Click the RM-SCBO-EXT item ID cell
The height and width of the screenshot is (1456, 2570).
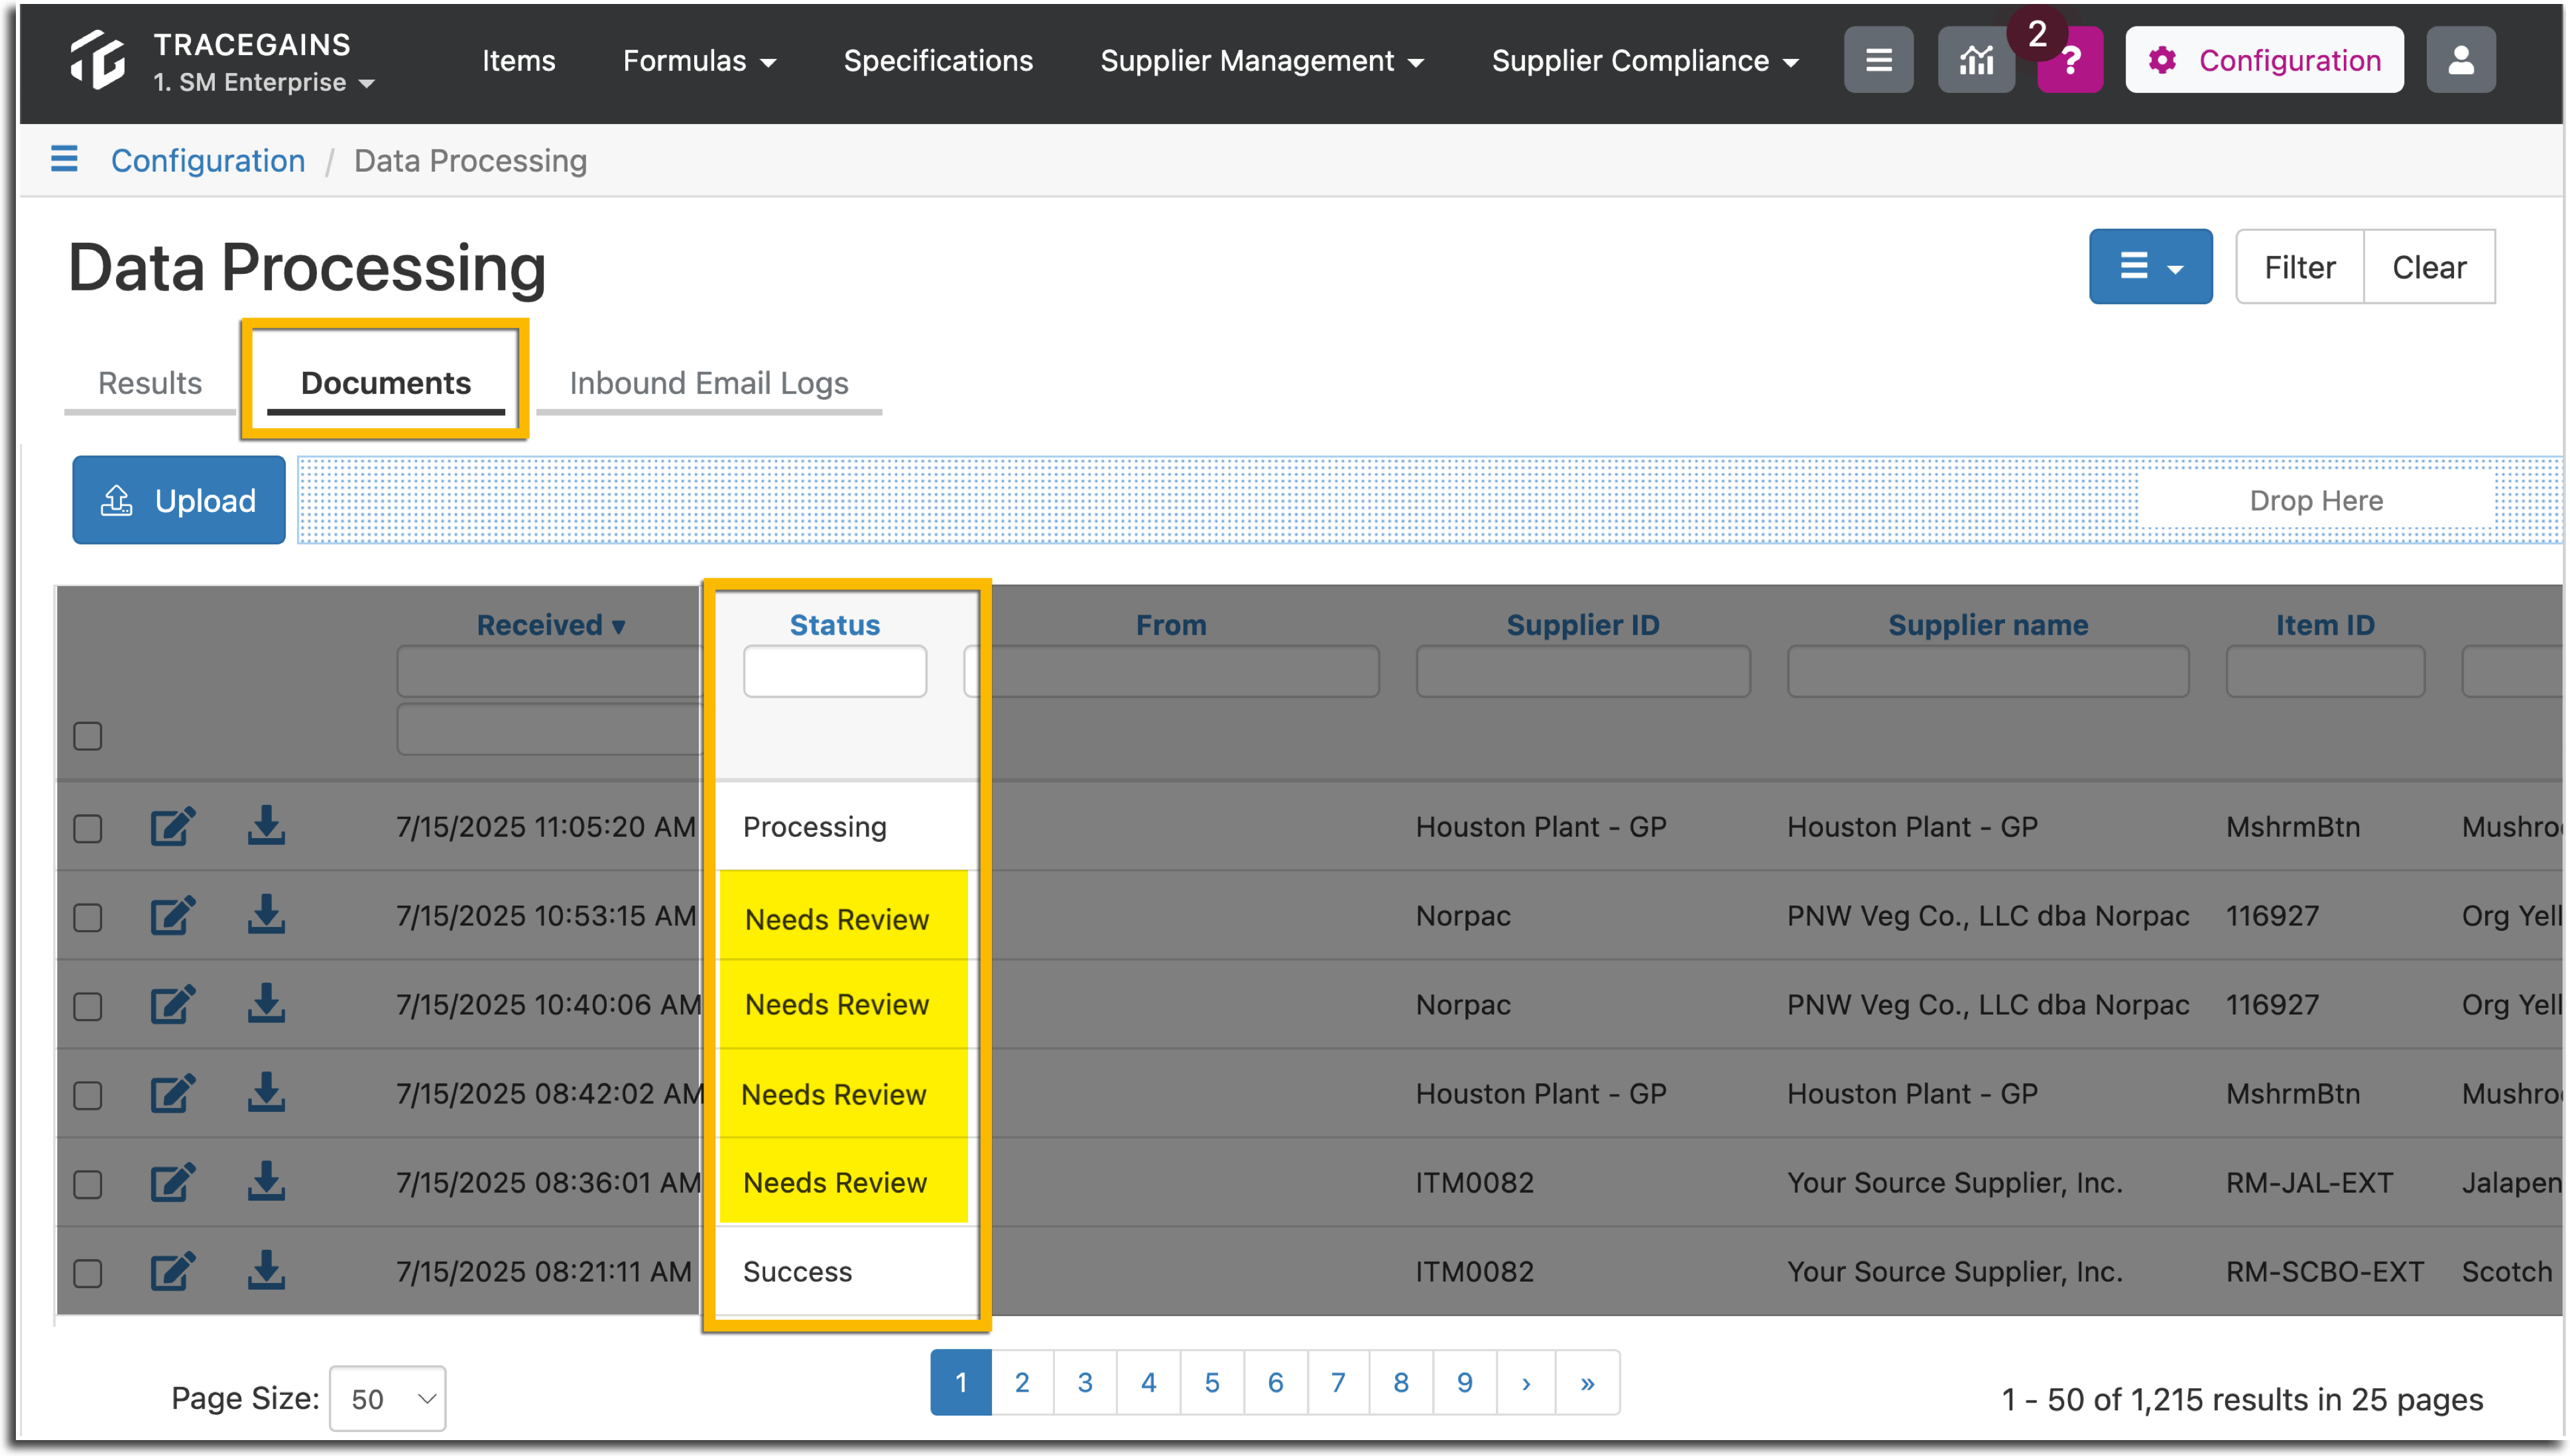coord(2324,1271)
